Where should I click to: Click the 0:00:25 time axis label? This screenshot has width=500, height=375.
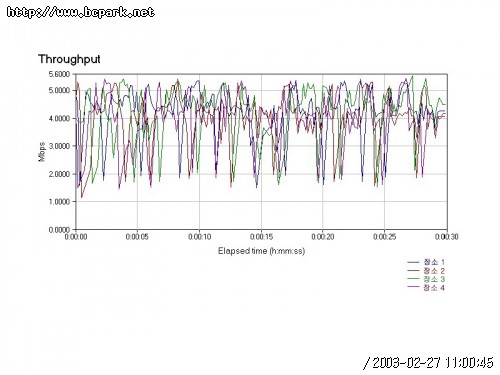tap(385, 237)
